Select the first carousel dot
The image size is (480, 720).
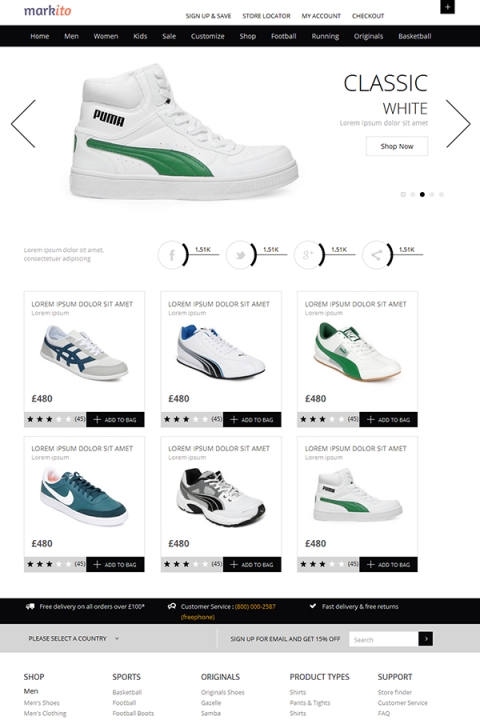click(x=403, y=195)
